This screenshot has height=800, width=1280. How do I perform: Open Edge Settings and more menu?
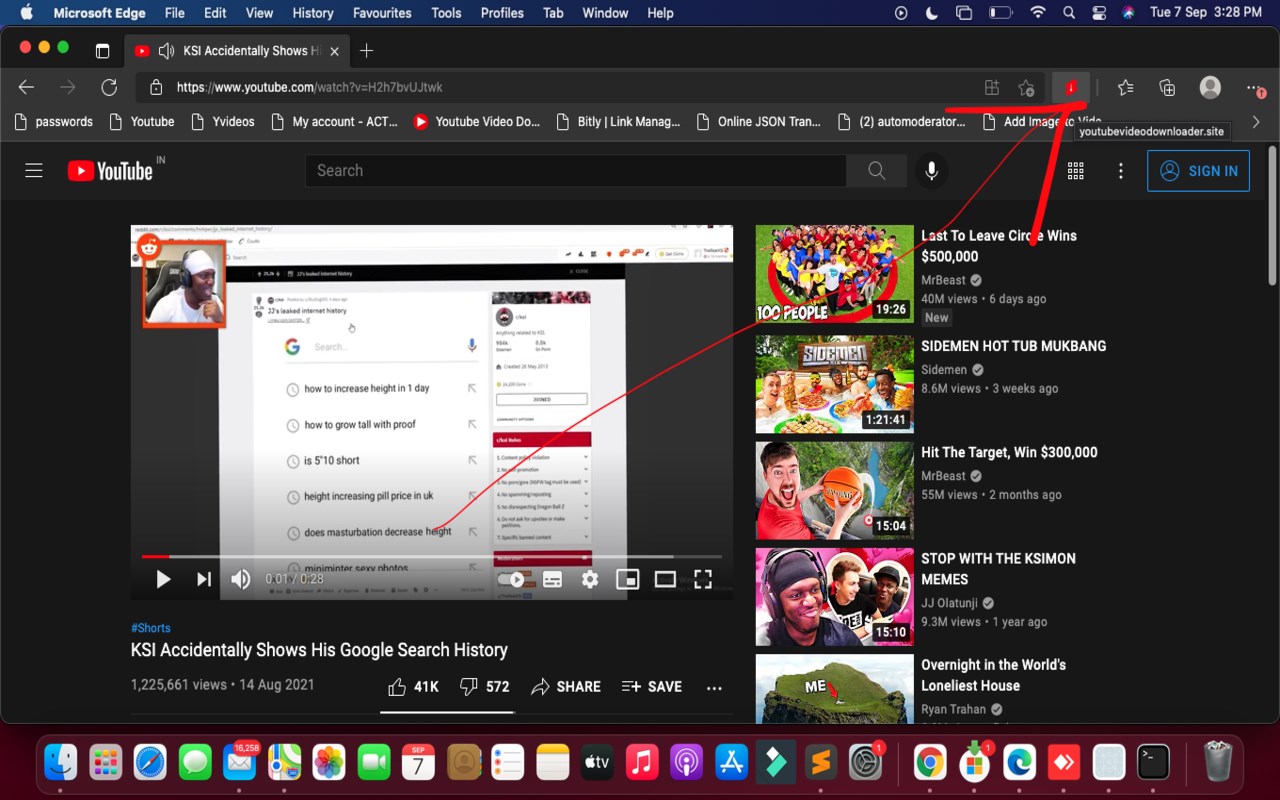[1251, 87]
